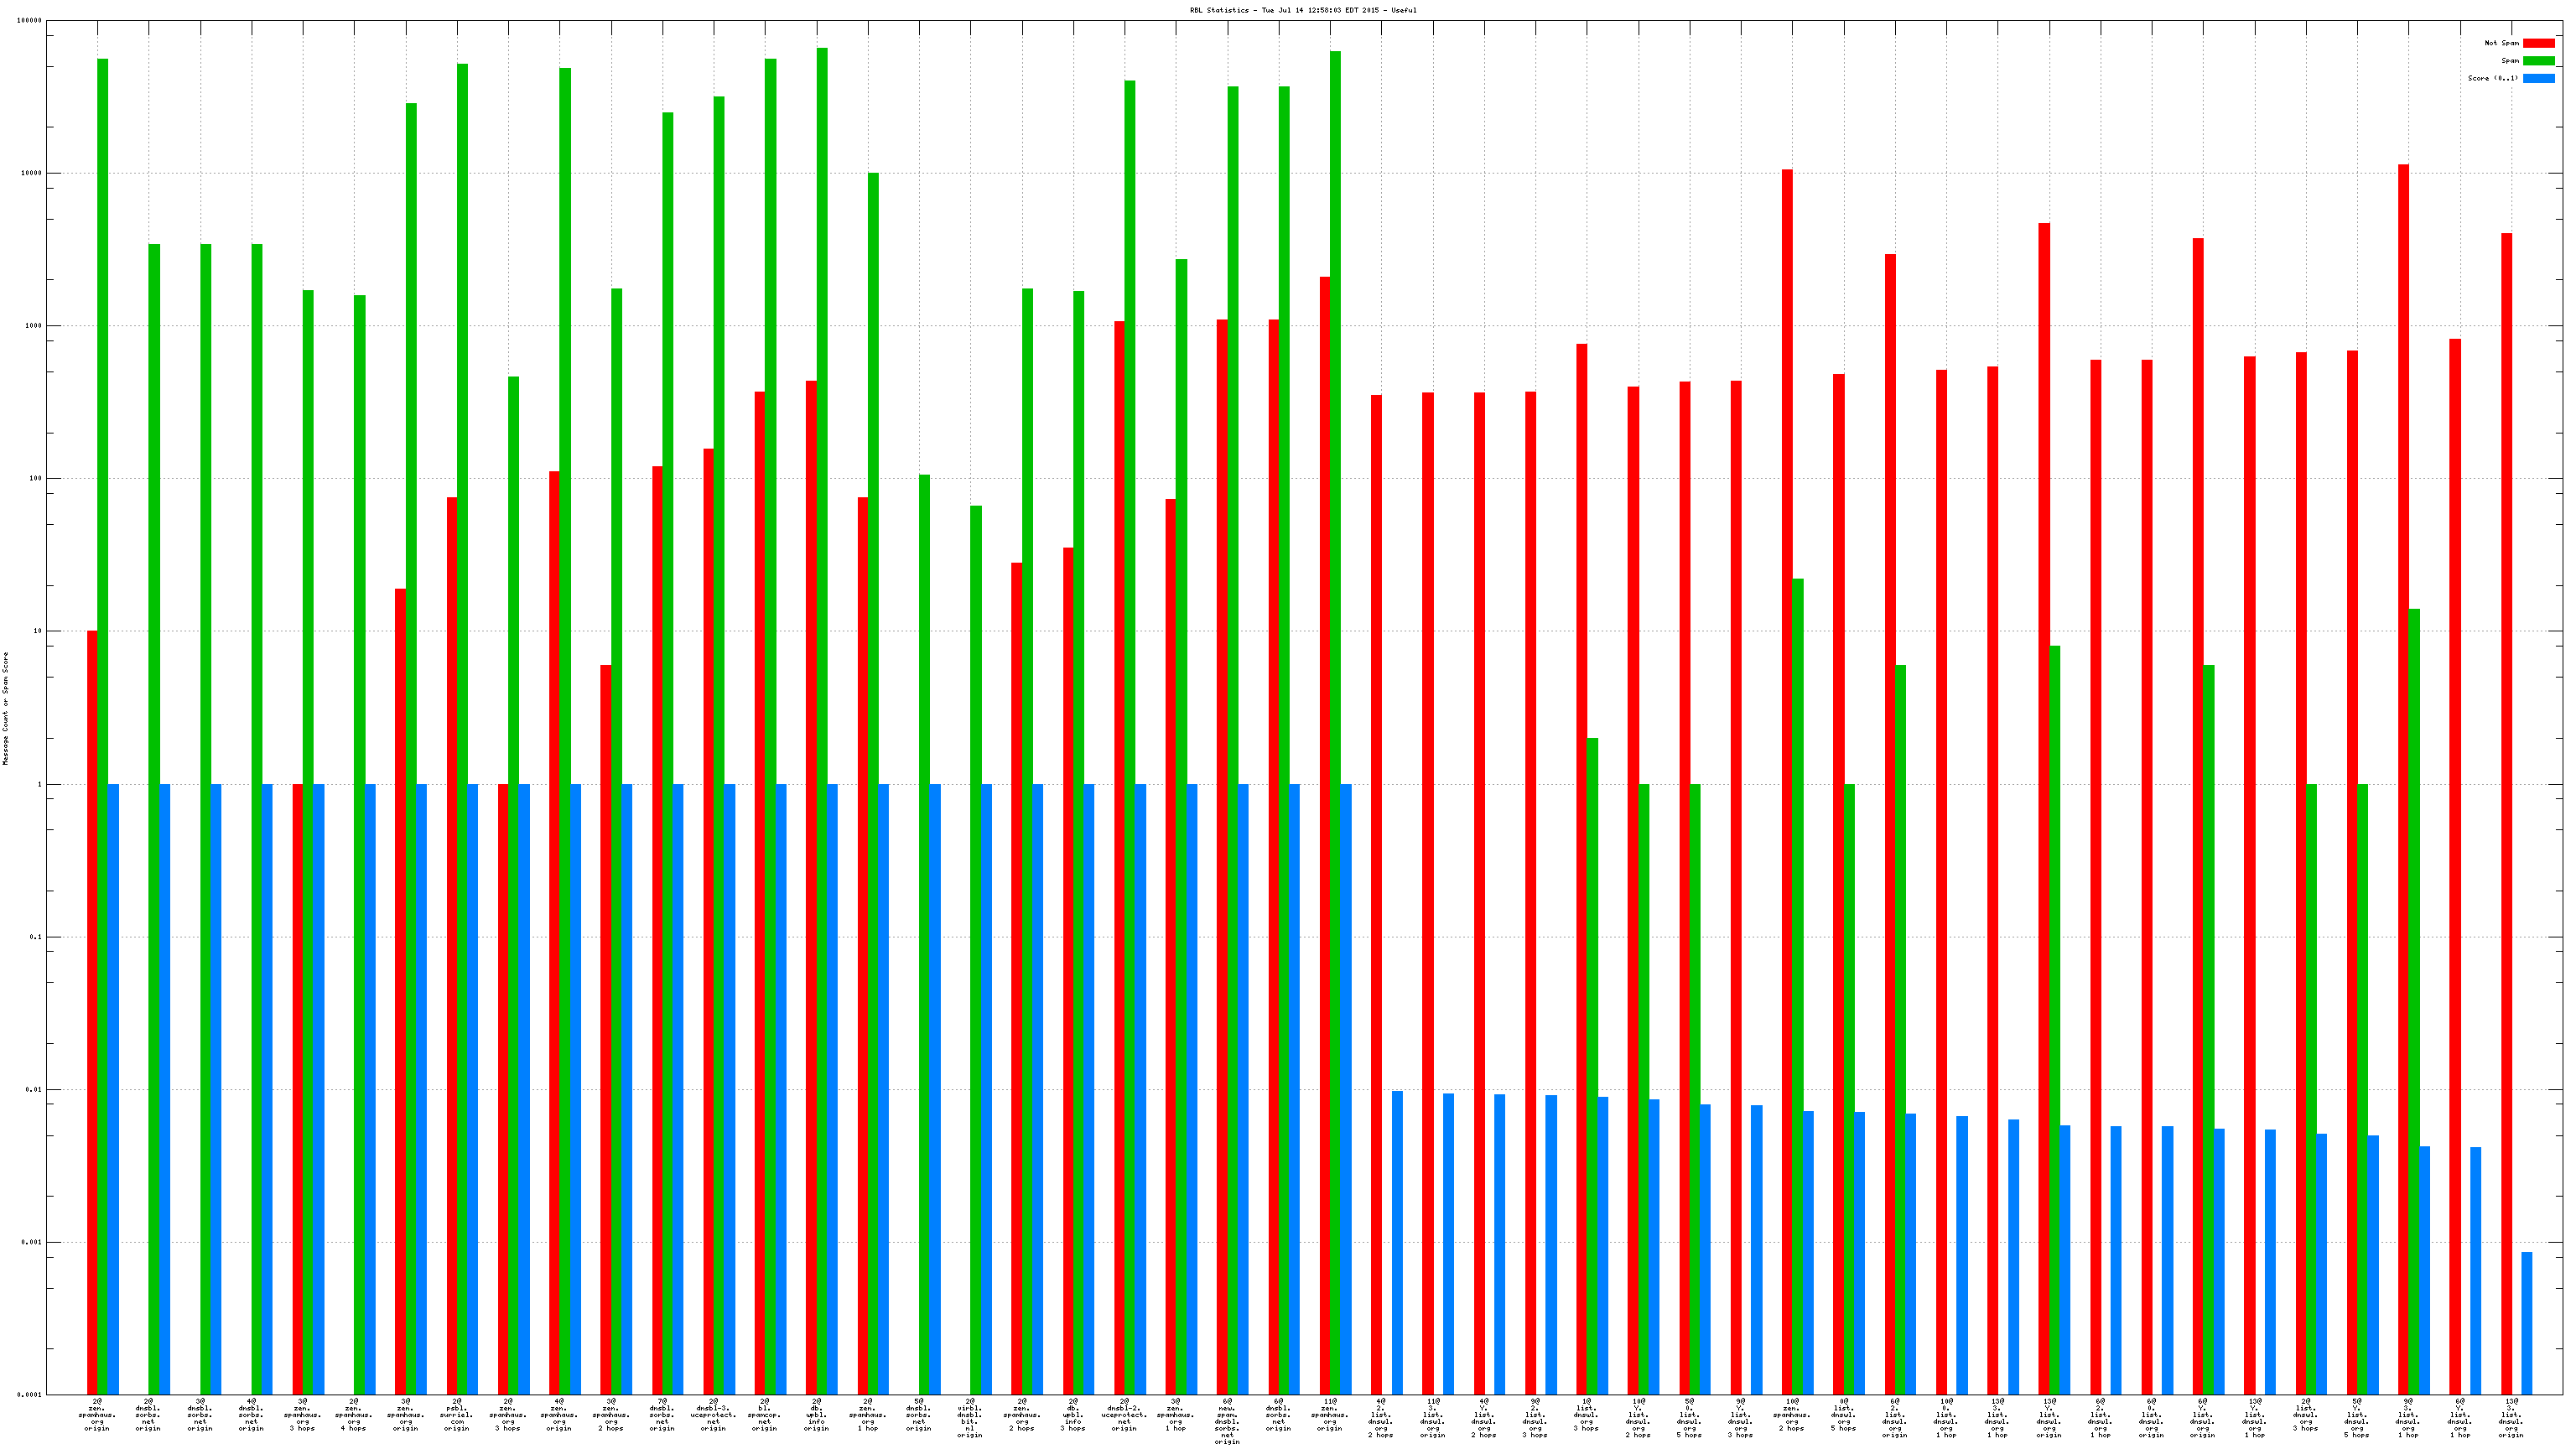The height and width of the screenshot is (1449, 2576).
Task: Click the dnsbl-2.uceprotect.net origin x-axis label
Action: [1124, 1414]
